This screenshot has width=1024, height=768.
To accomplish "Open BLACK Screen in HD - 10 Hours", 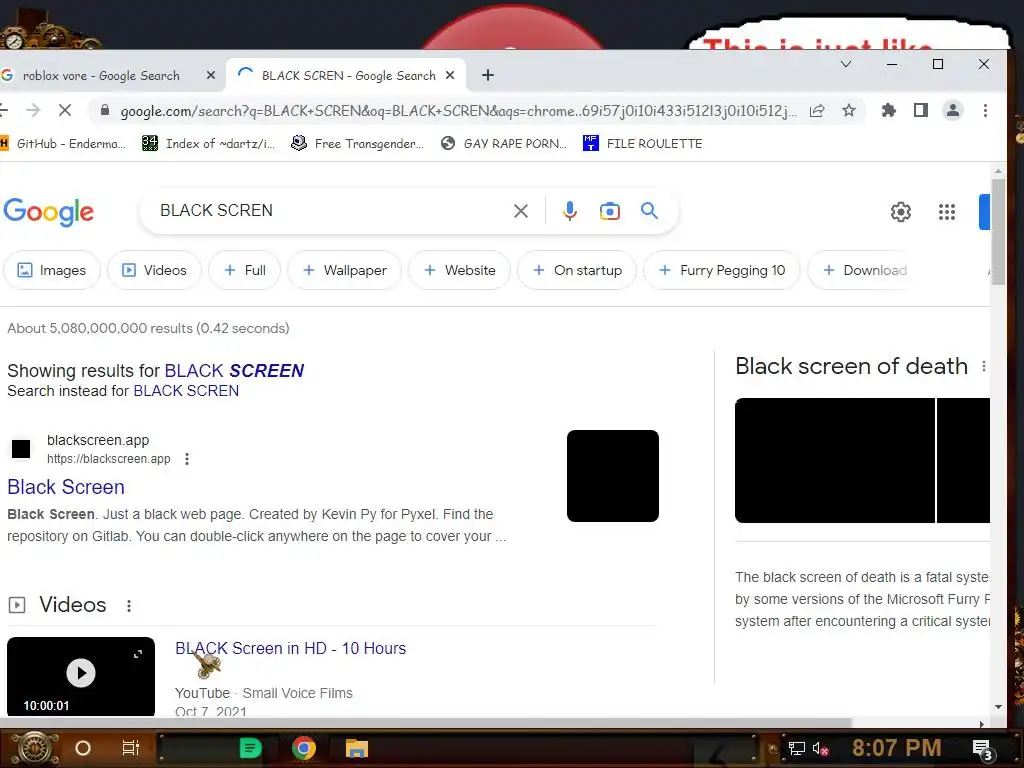I will coord(291,648).
